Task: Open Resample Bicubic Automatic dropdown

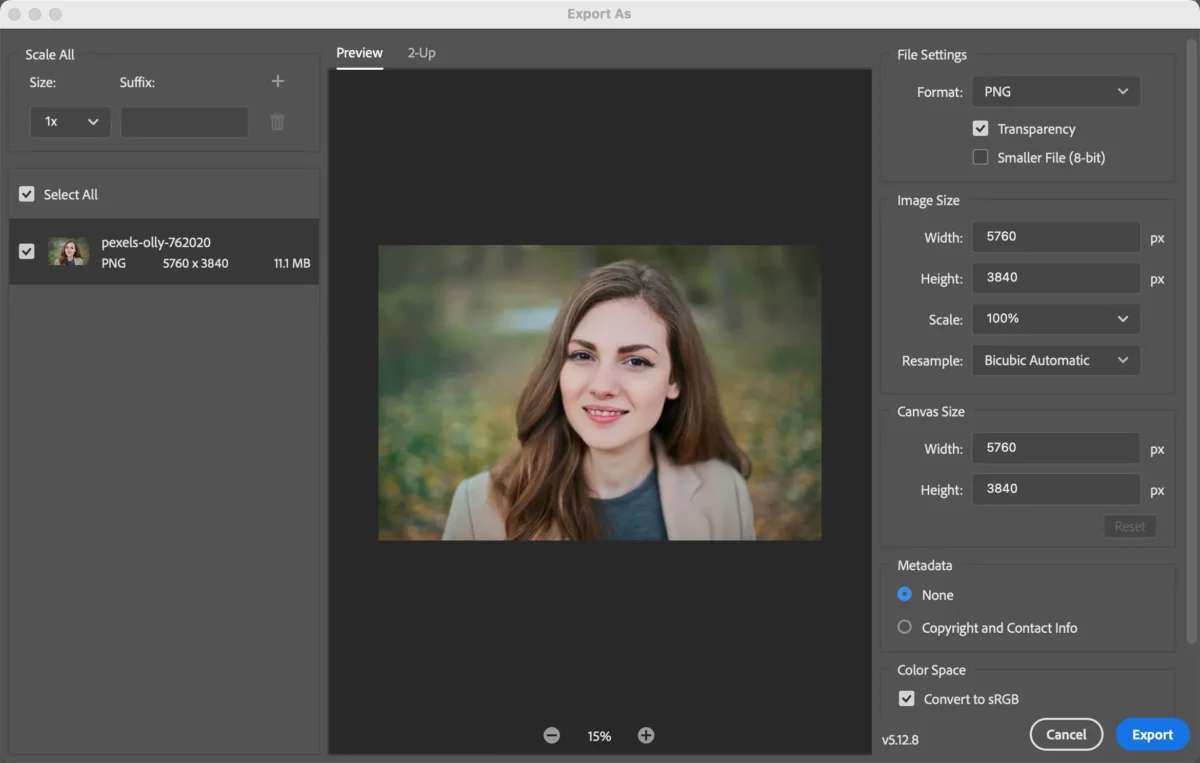Action: point(1055,361)
